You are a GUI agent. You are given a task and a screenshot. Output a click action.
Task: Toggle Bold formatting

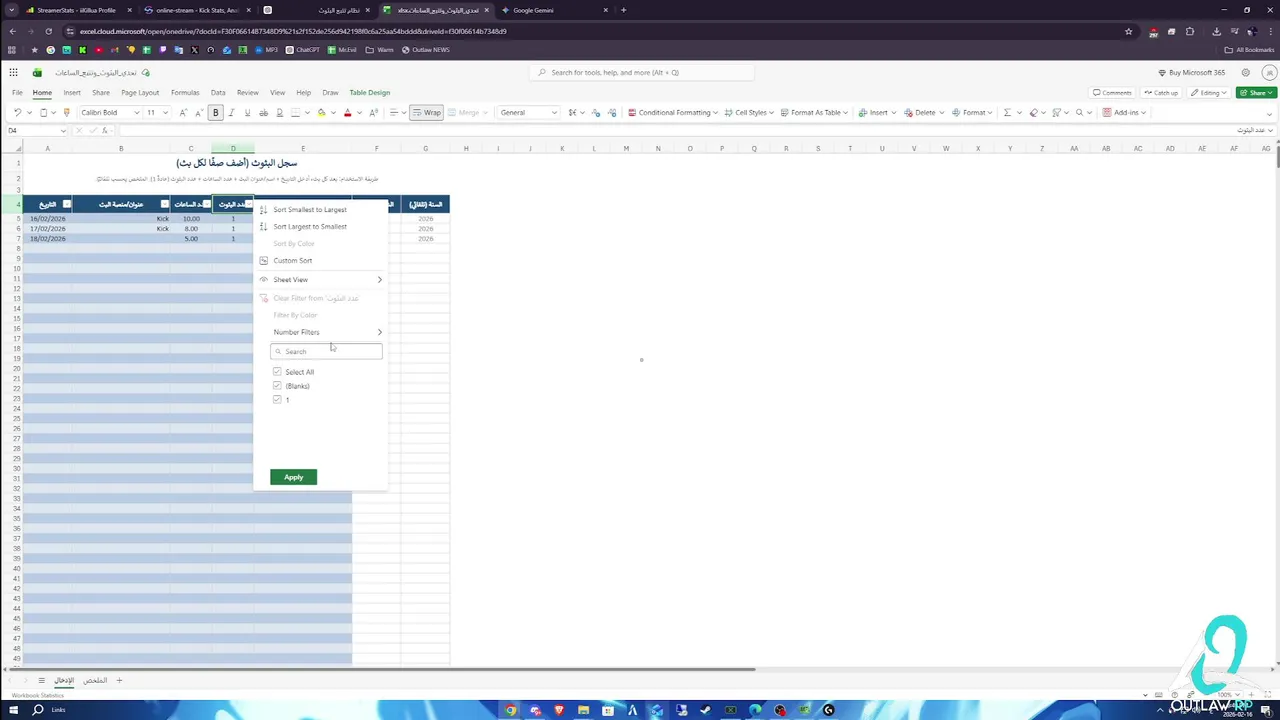(215, 112)
